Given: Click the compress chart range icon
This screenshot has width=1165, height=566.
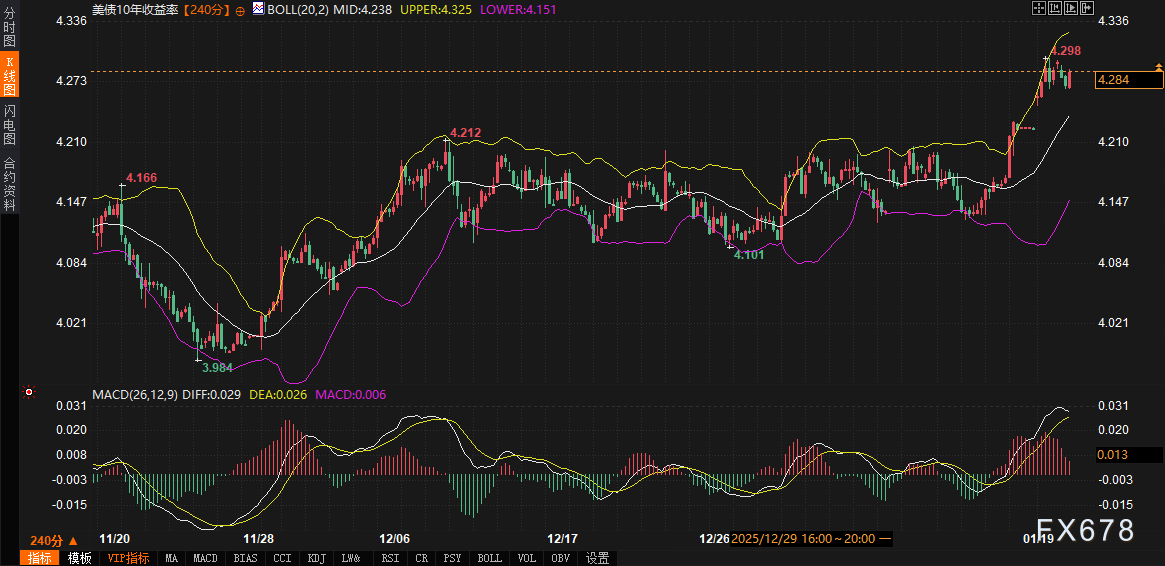Looking at the screenshot, I should click(1055, 8).
